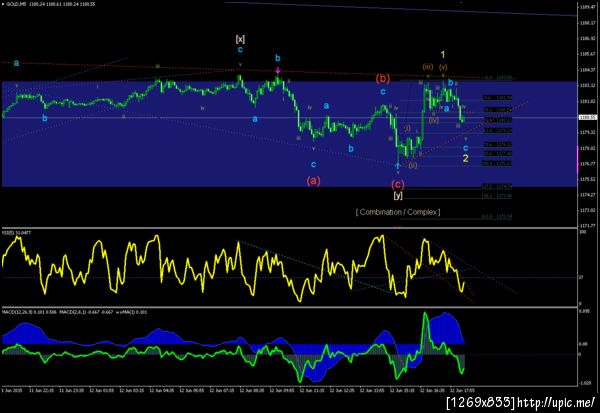Select the red (a) wave label
This screenshot has width=600, height=413.
(313, 180)
